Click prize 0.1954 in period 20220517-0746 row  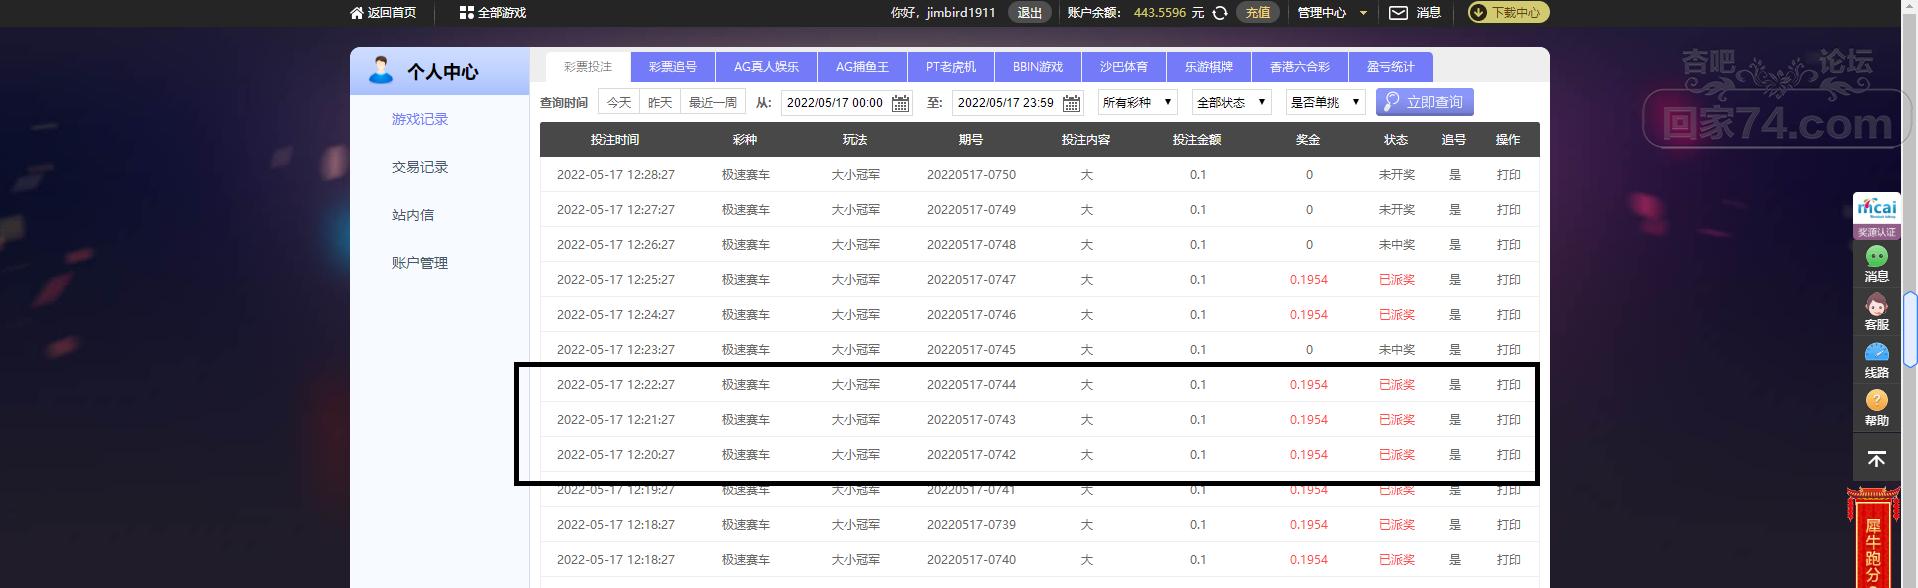tap(1308, 315)
